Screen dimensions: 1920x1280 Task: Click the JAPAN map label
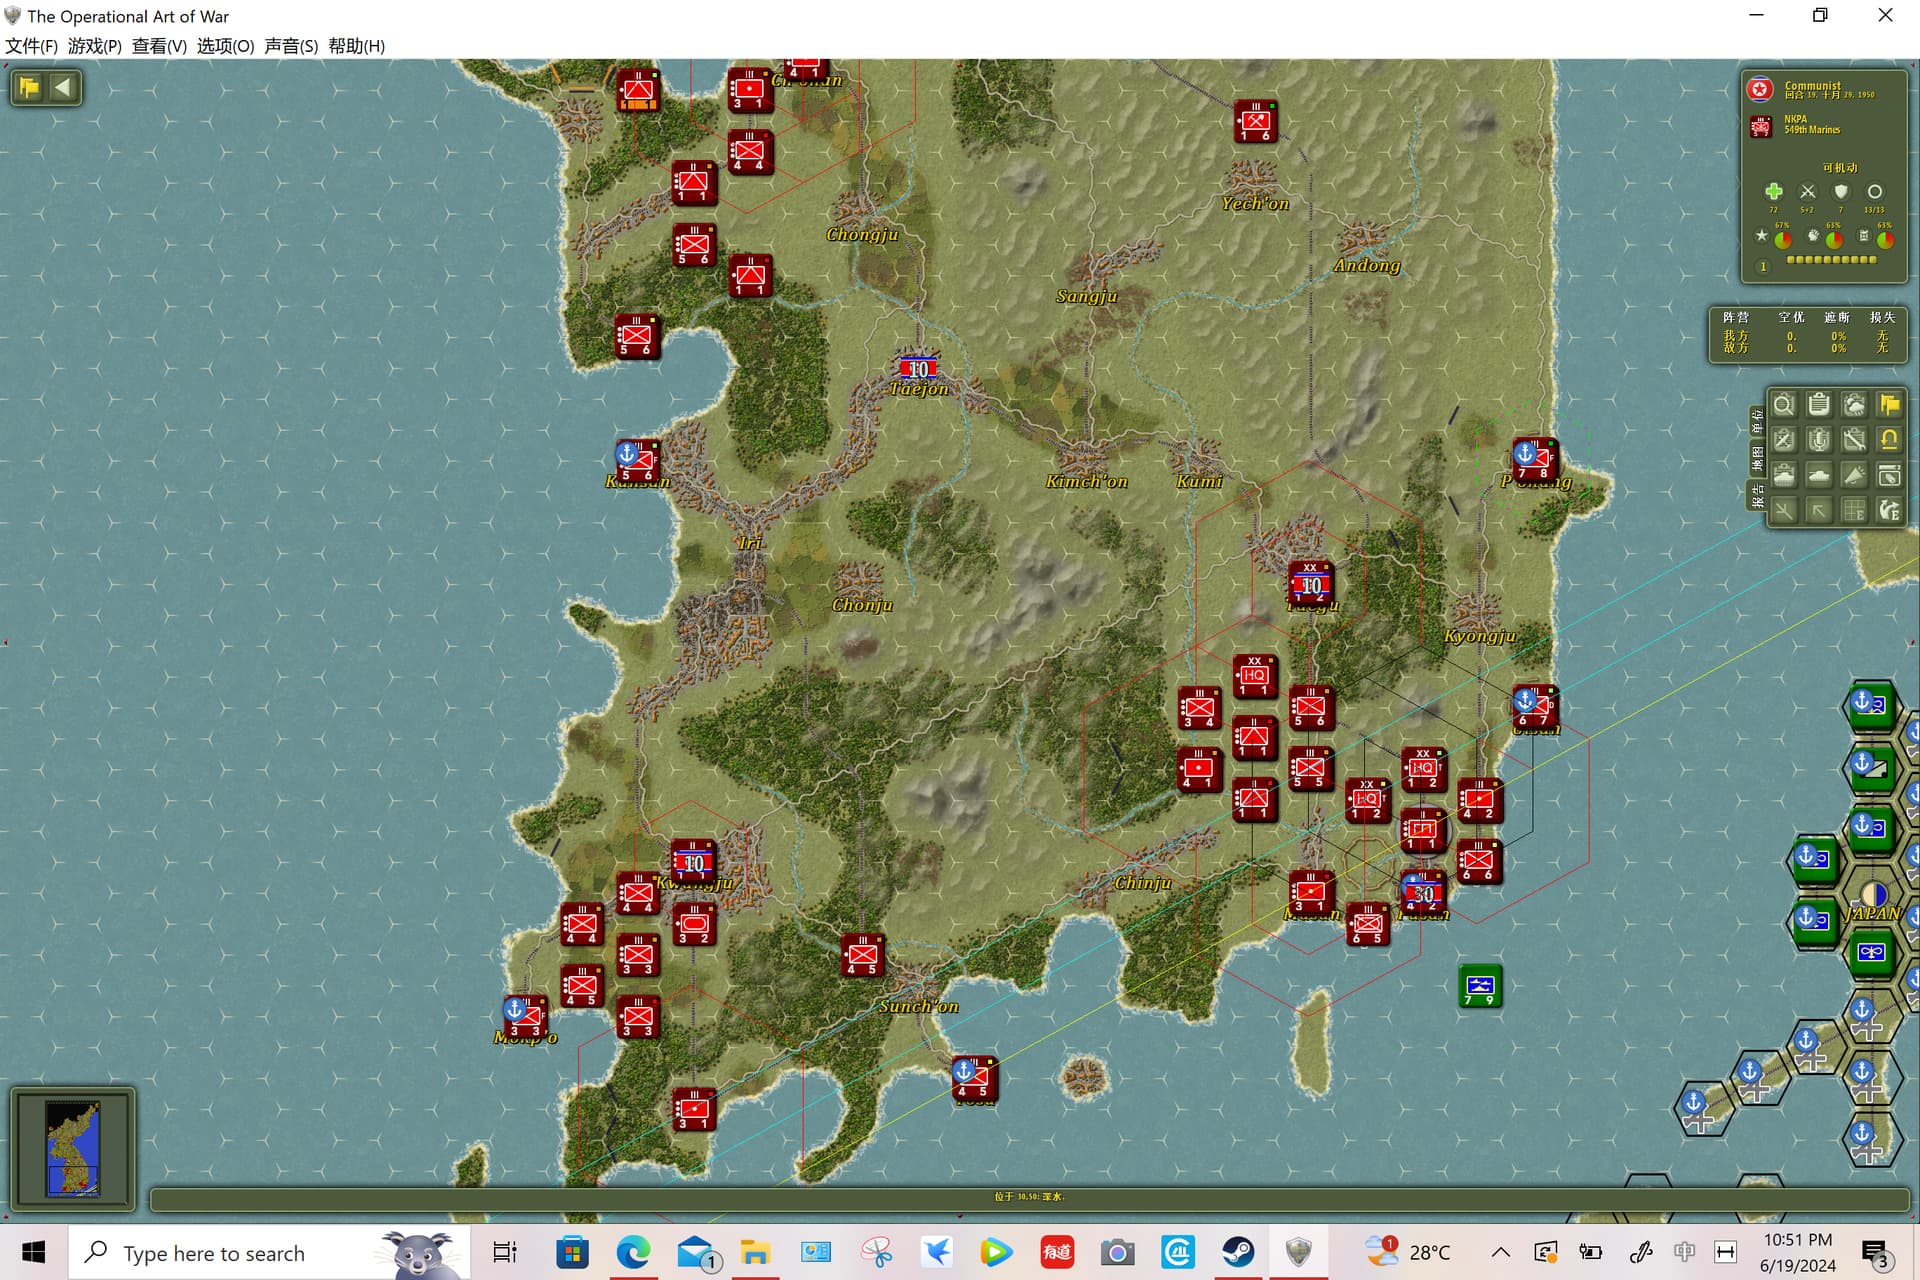pyautogui.click(x=1871, y=913)
